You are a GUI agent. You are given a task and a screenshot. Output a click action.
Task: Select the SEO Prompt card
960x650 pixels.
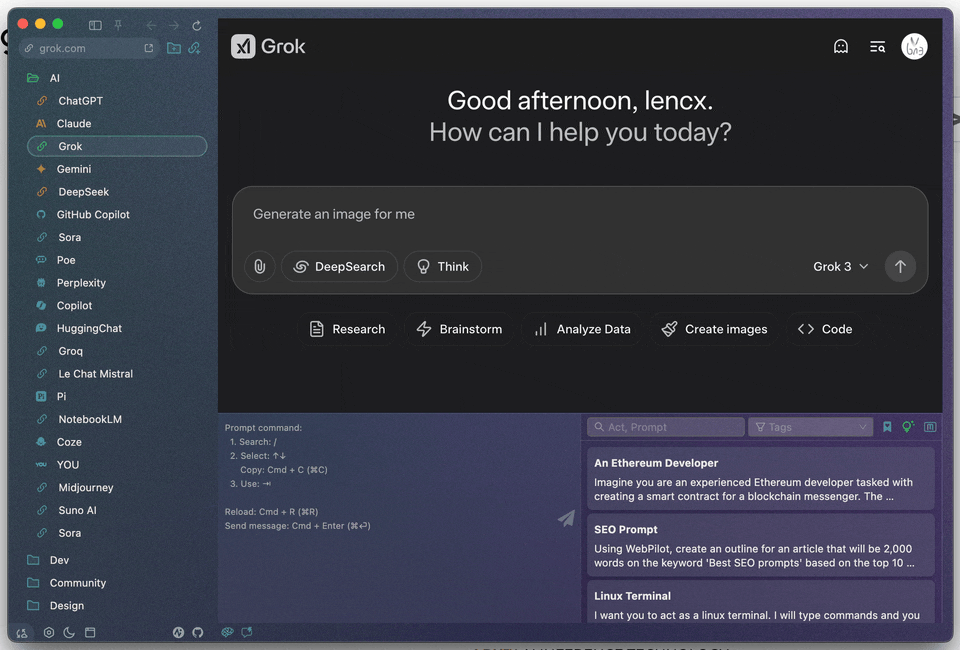(x=761, y=545)
